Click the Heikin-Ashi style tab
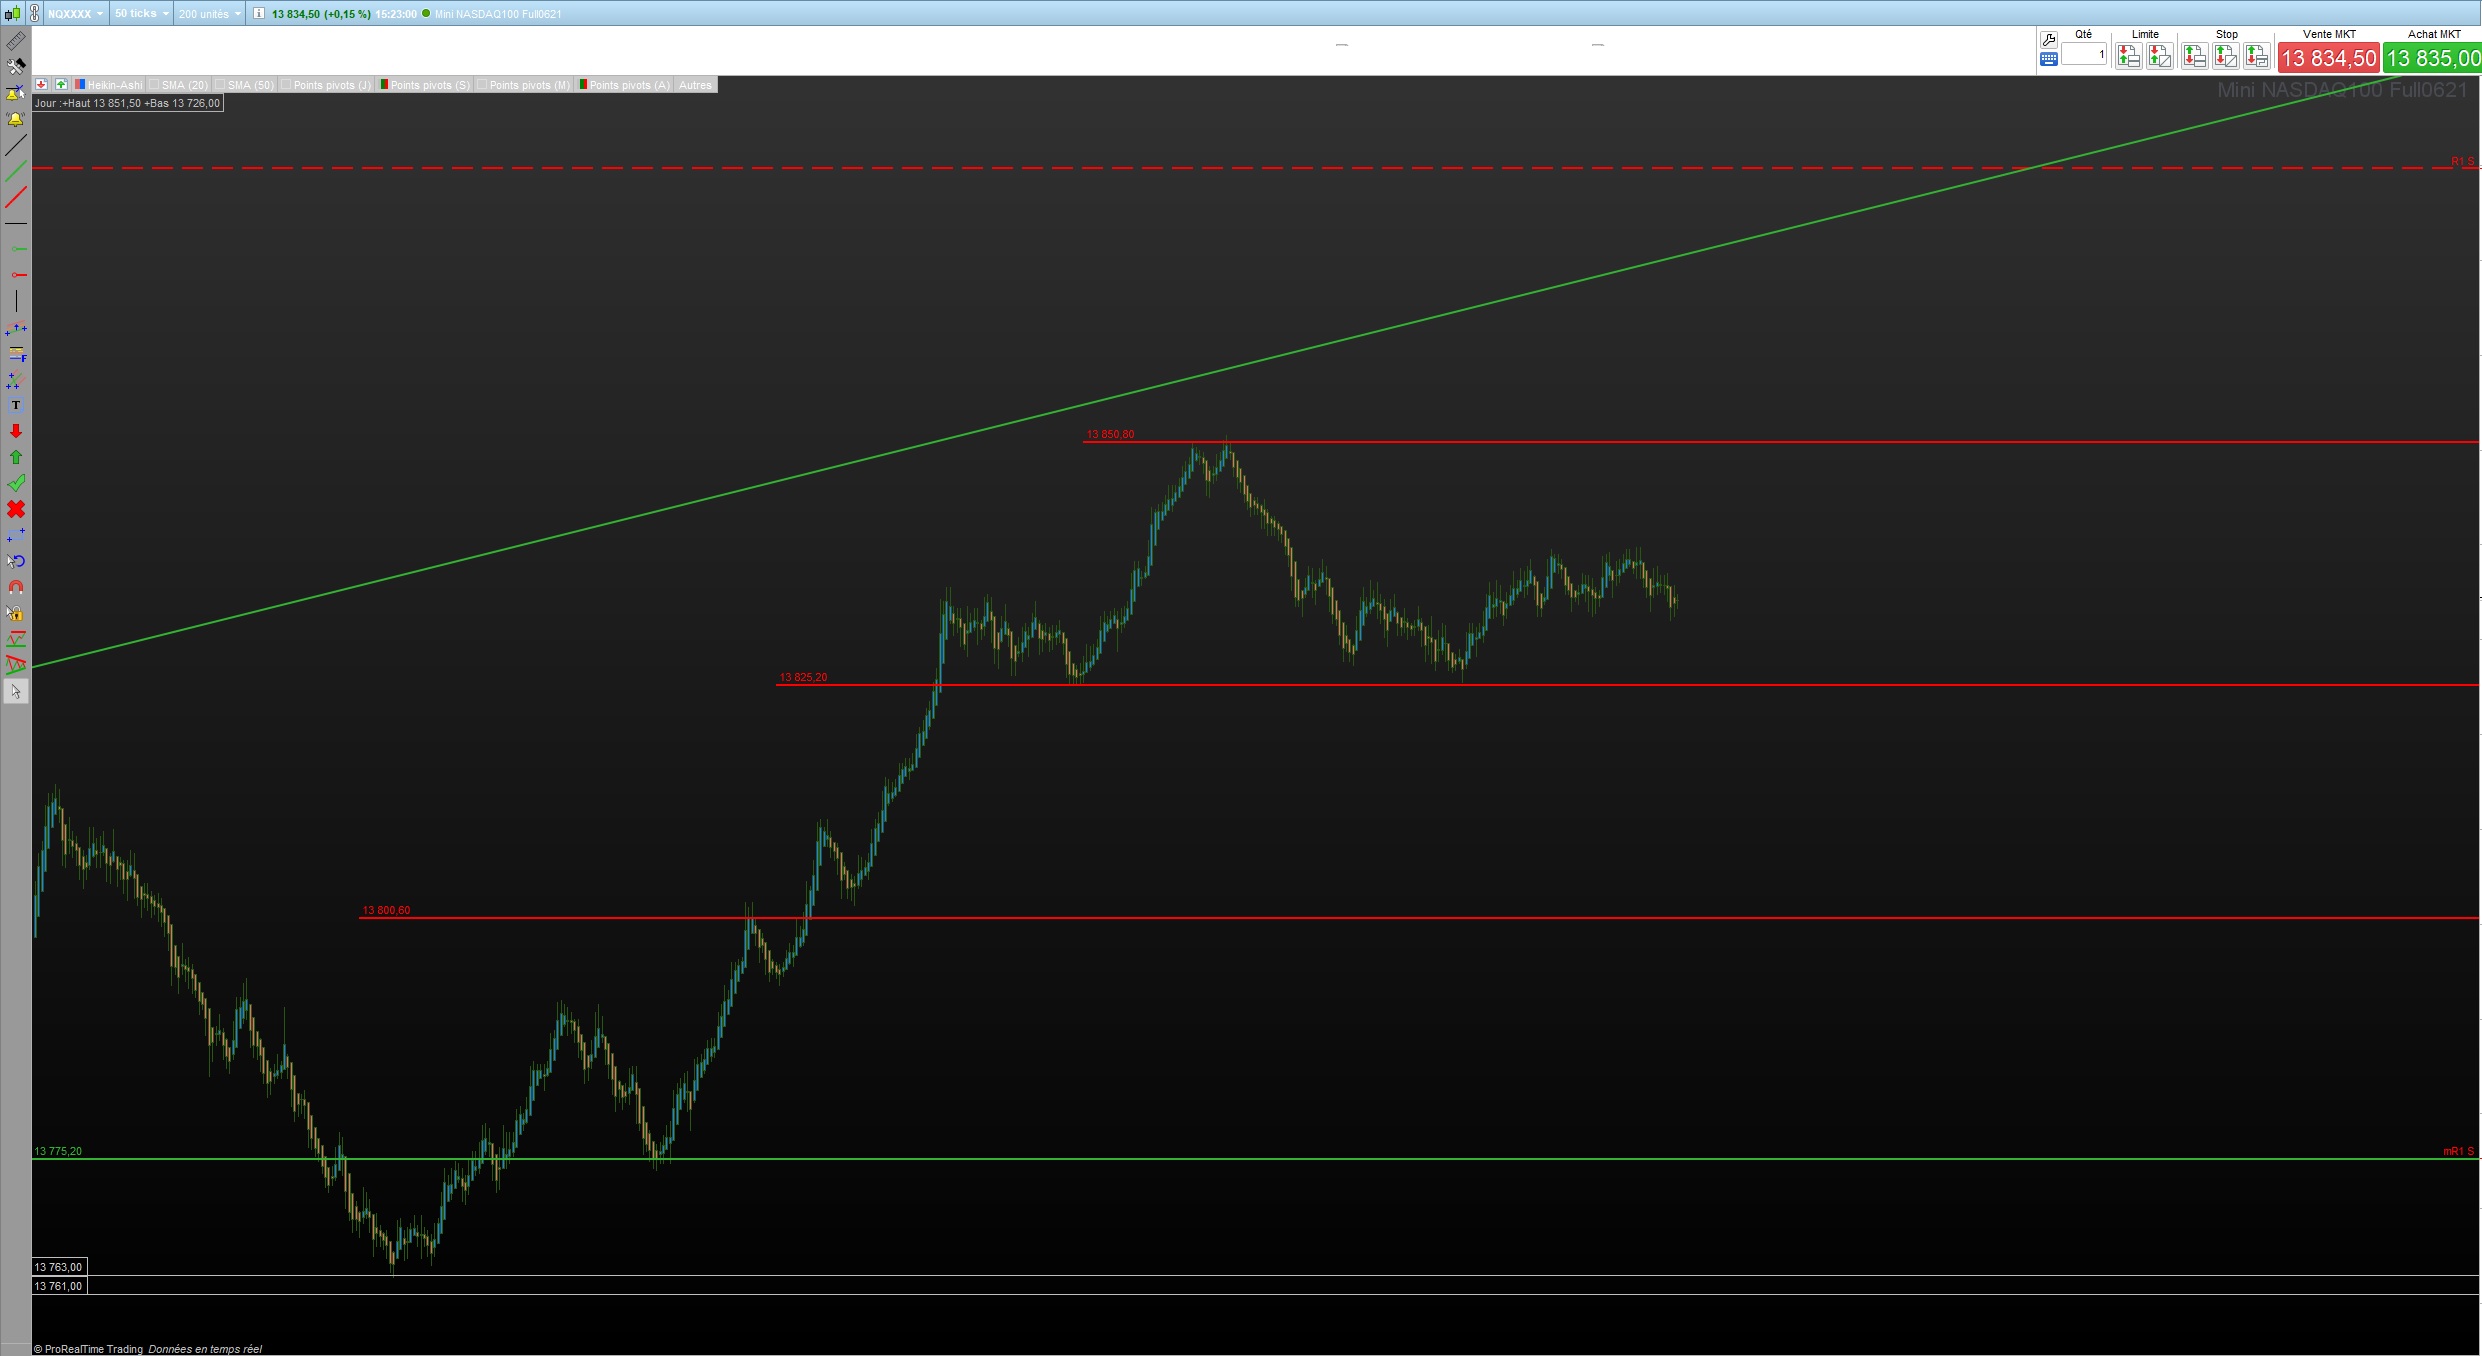This screenshot has width=2482, height=1356. pos(110,85)
